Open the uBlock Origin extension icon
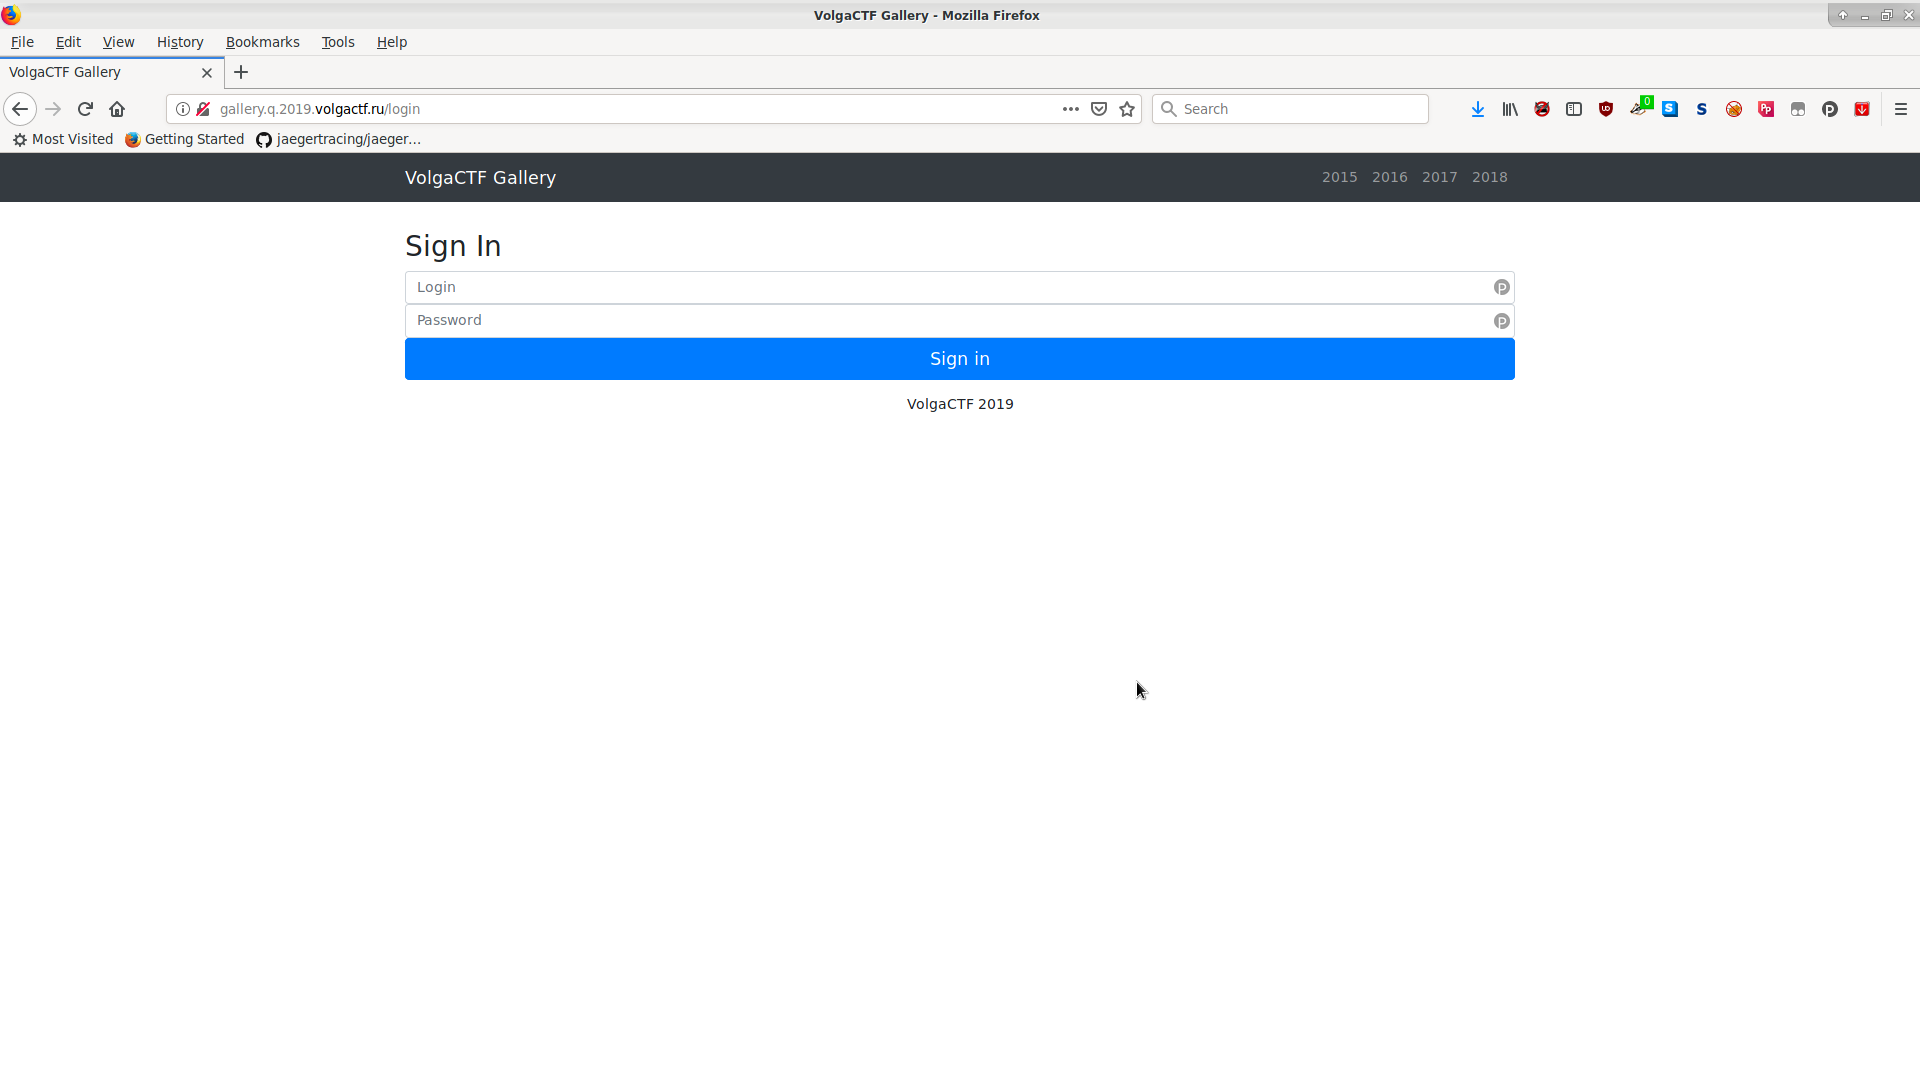The image size is (1920, 1080). [x=1606, y=109]
